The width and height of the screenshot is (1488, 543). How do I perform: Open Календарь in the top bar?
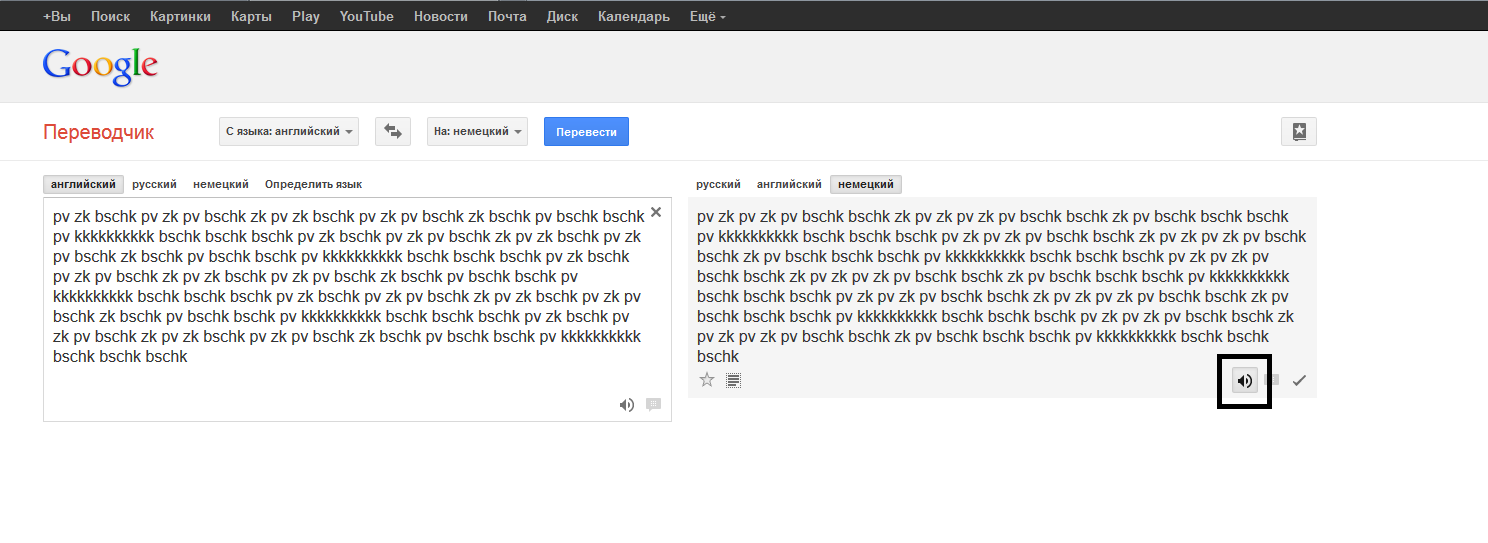pyautogui.click(x=634, y=16)
